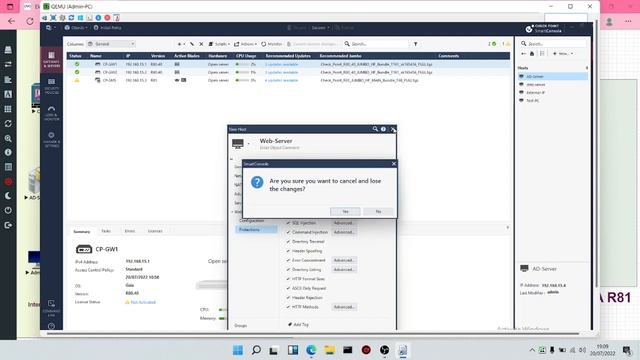Open Scripts dropdown in toolbar
This screenshot has height=360, width=640.
pyautogui.click(x=219, y=44)
